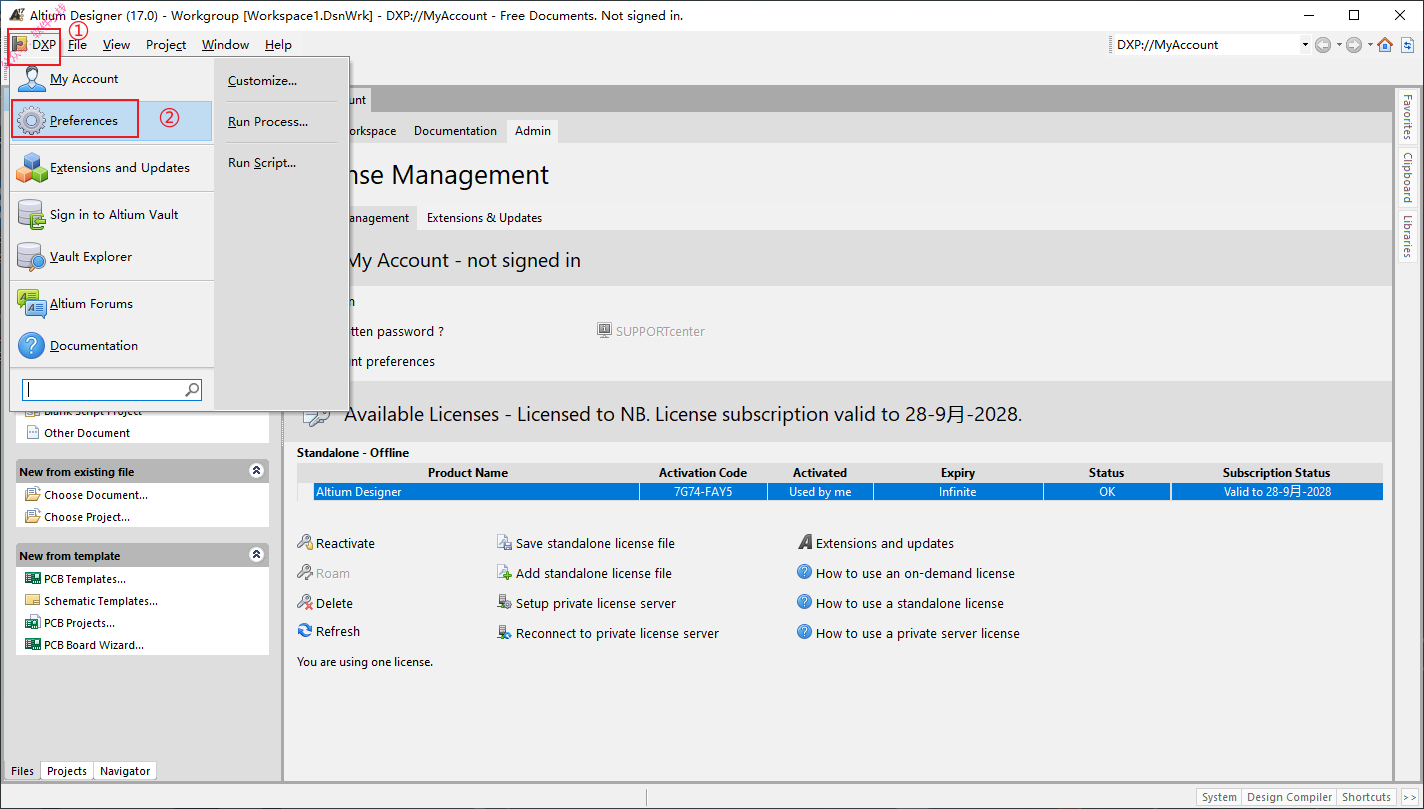Viewport: 1424px width, 809px height.
Task: Open the Favorites side panel tab
Action: [1407, 117]
